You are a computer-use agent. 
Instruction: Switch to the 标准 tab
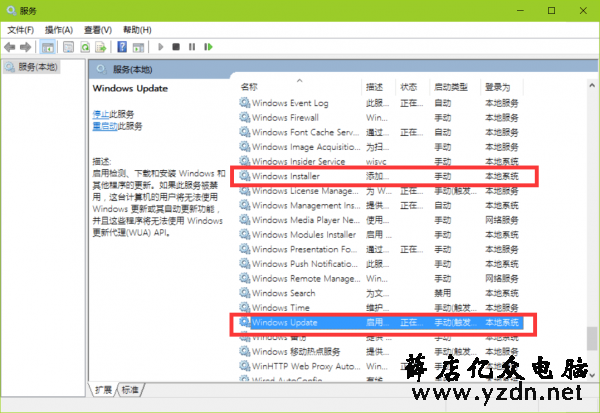(130, 390)
